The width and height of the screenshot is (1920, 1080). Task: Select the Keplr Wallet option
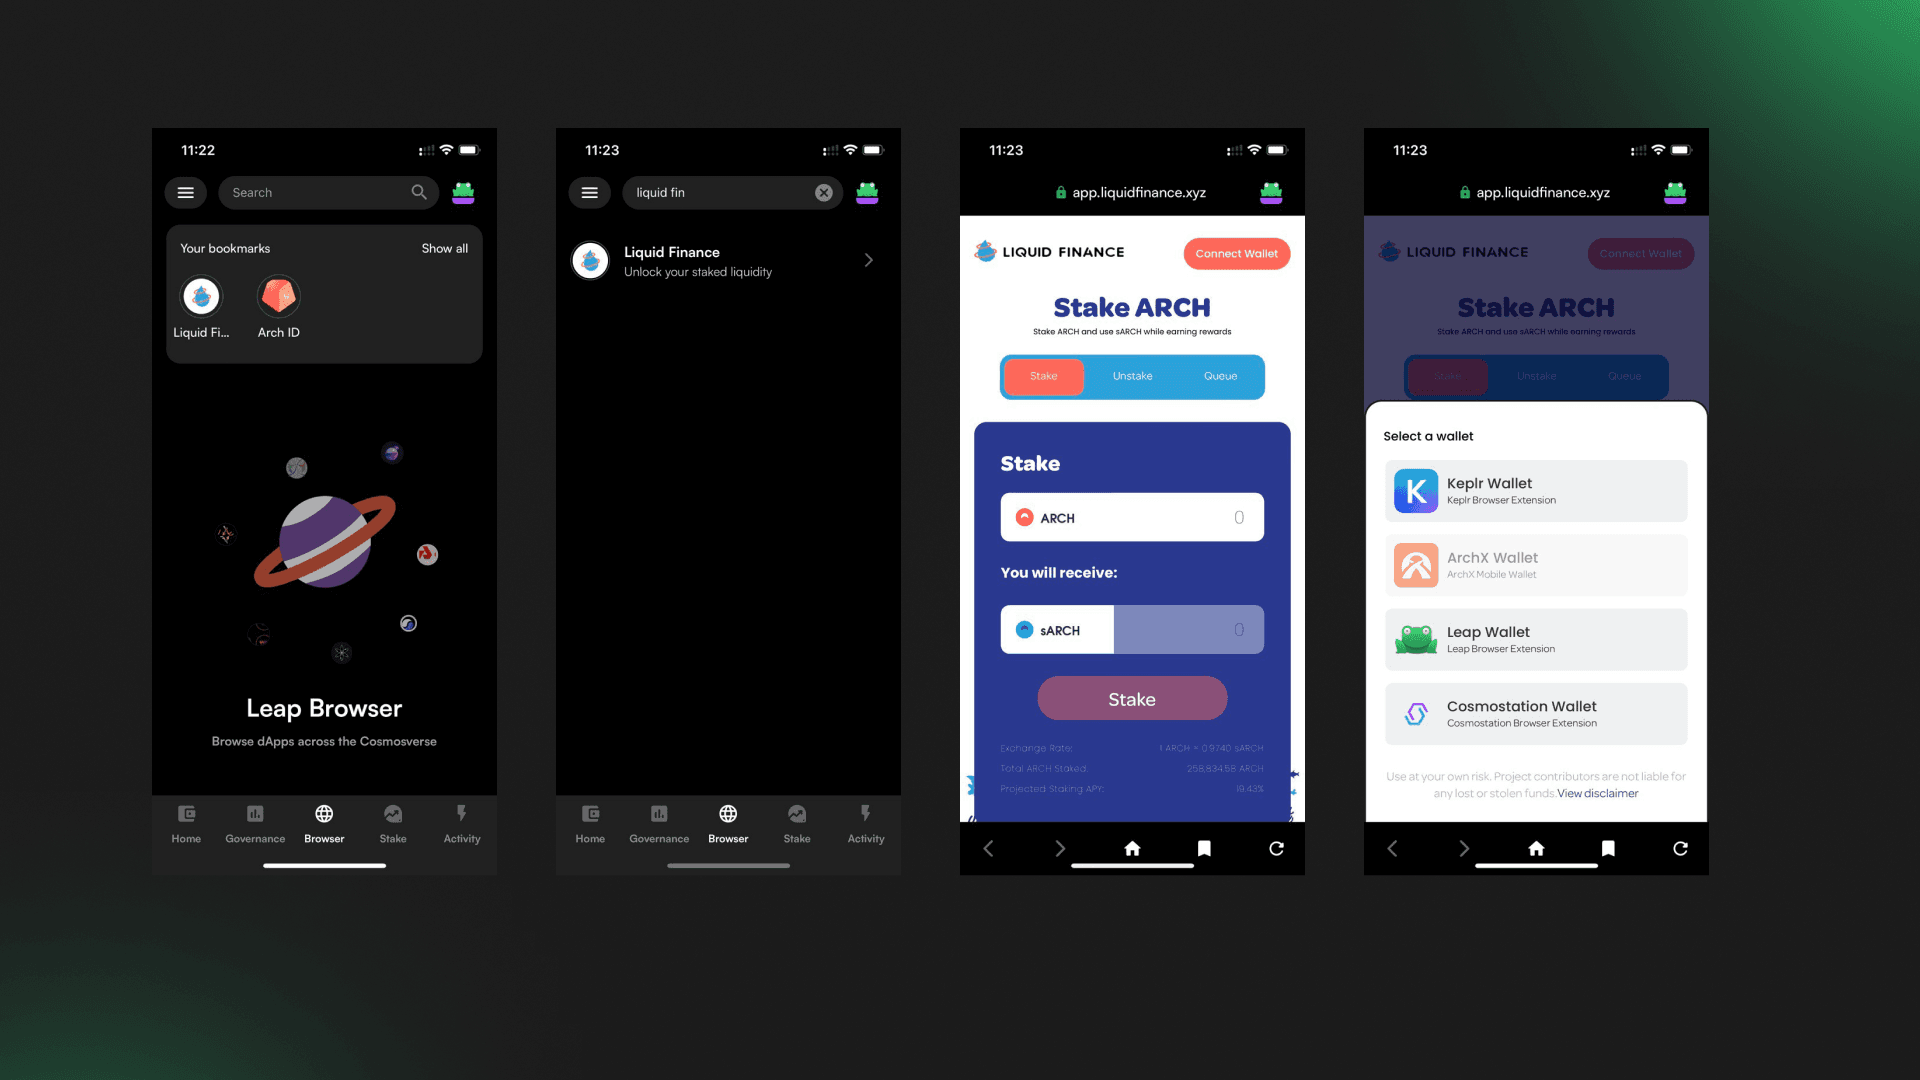pos(1535,489)
